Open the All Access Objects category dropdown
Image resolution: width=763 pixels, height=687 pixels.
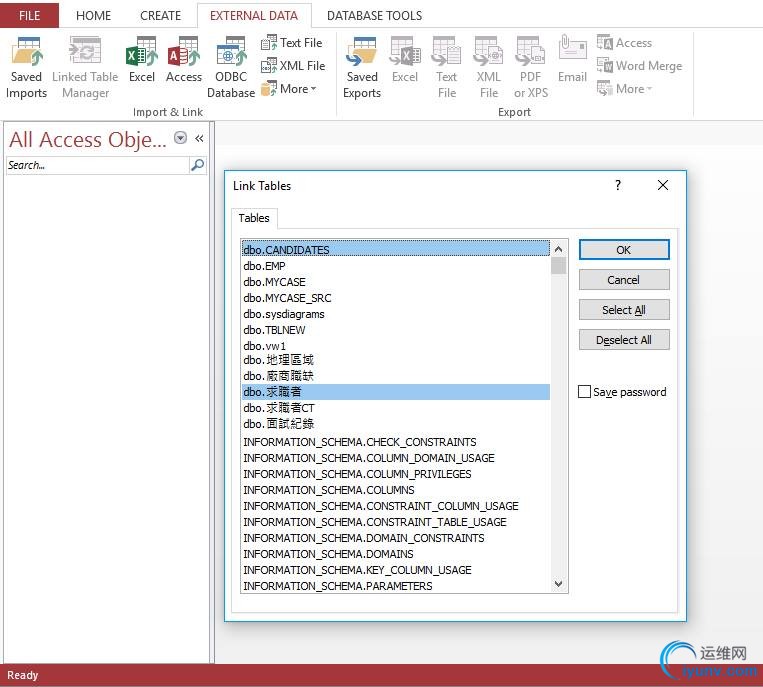(x=181, y=138)
